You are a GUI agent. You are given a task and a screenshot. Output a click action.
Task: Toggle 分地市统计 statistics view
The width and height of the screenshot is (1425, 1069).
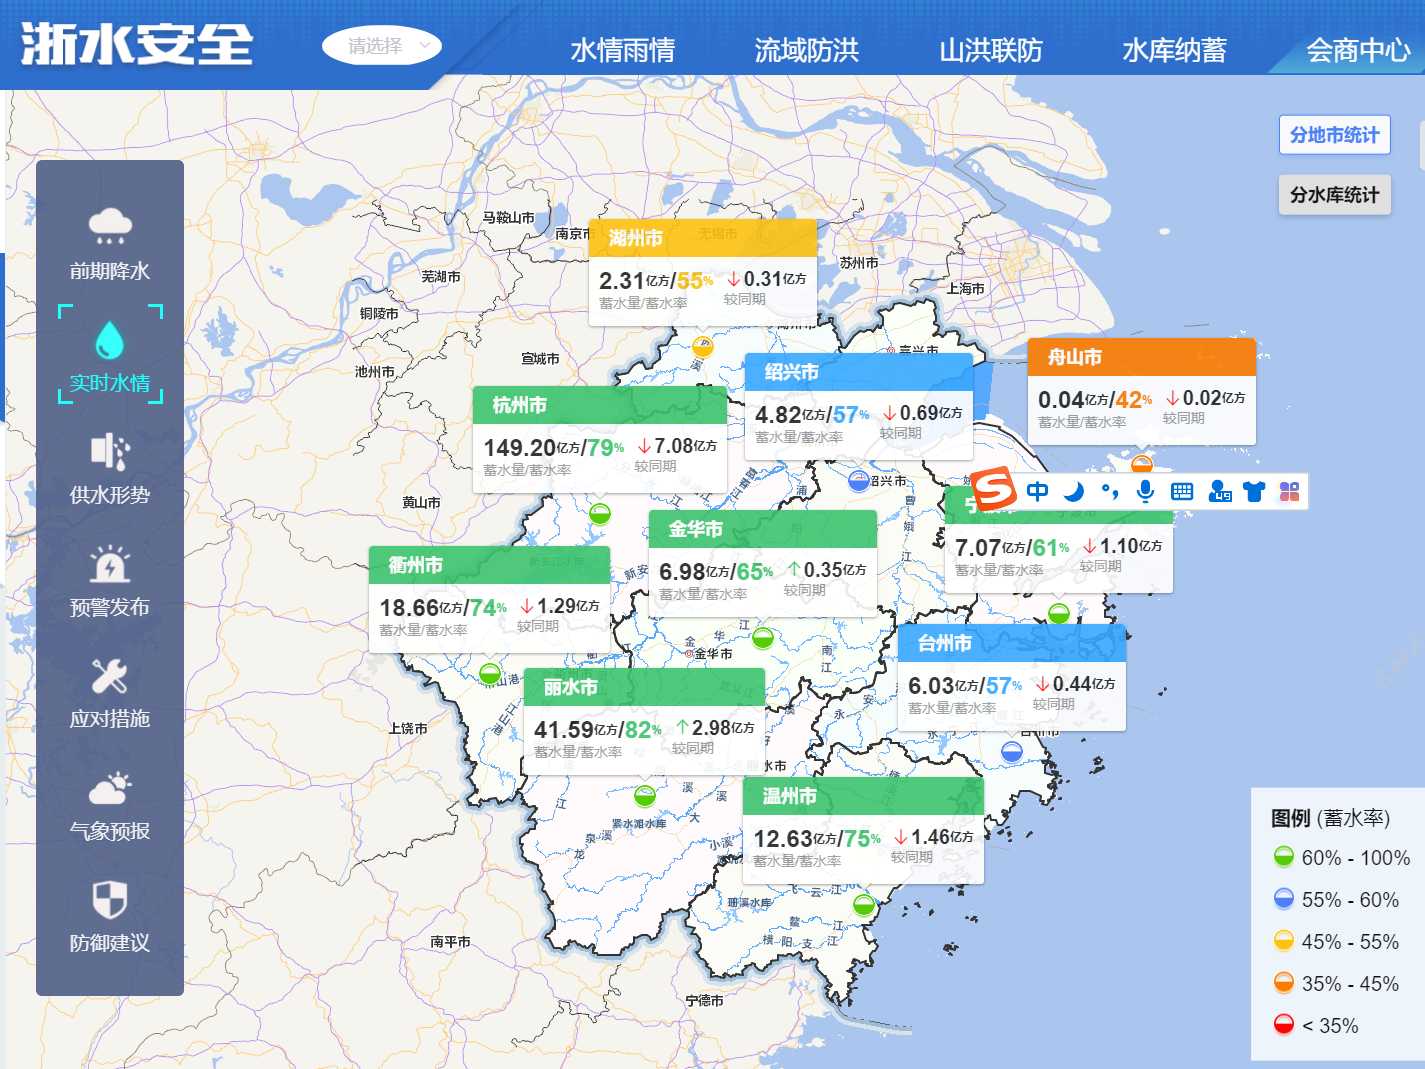(1334, 135)
